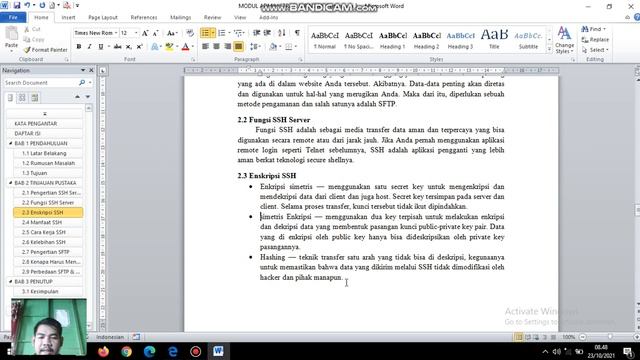The height and width of the screenshot is (360, 640).
Task: Open Numbering list button
Action: point(222,33)
